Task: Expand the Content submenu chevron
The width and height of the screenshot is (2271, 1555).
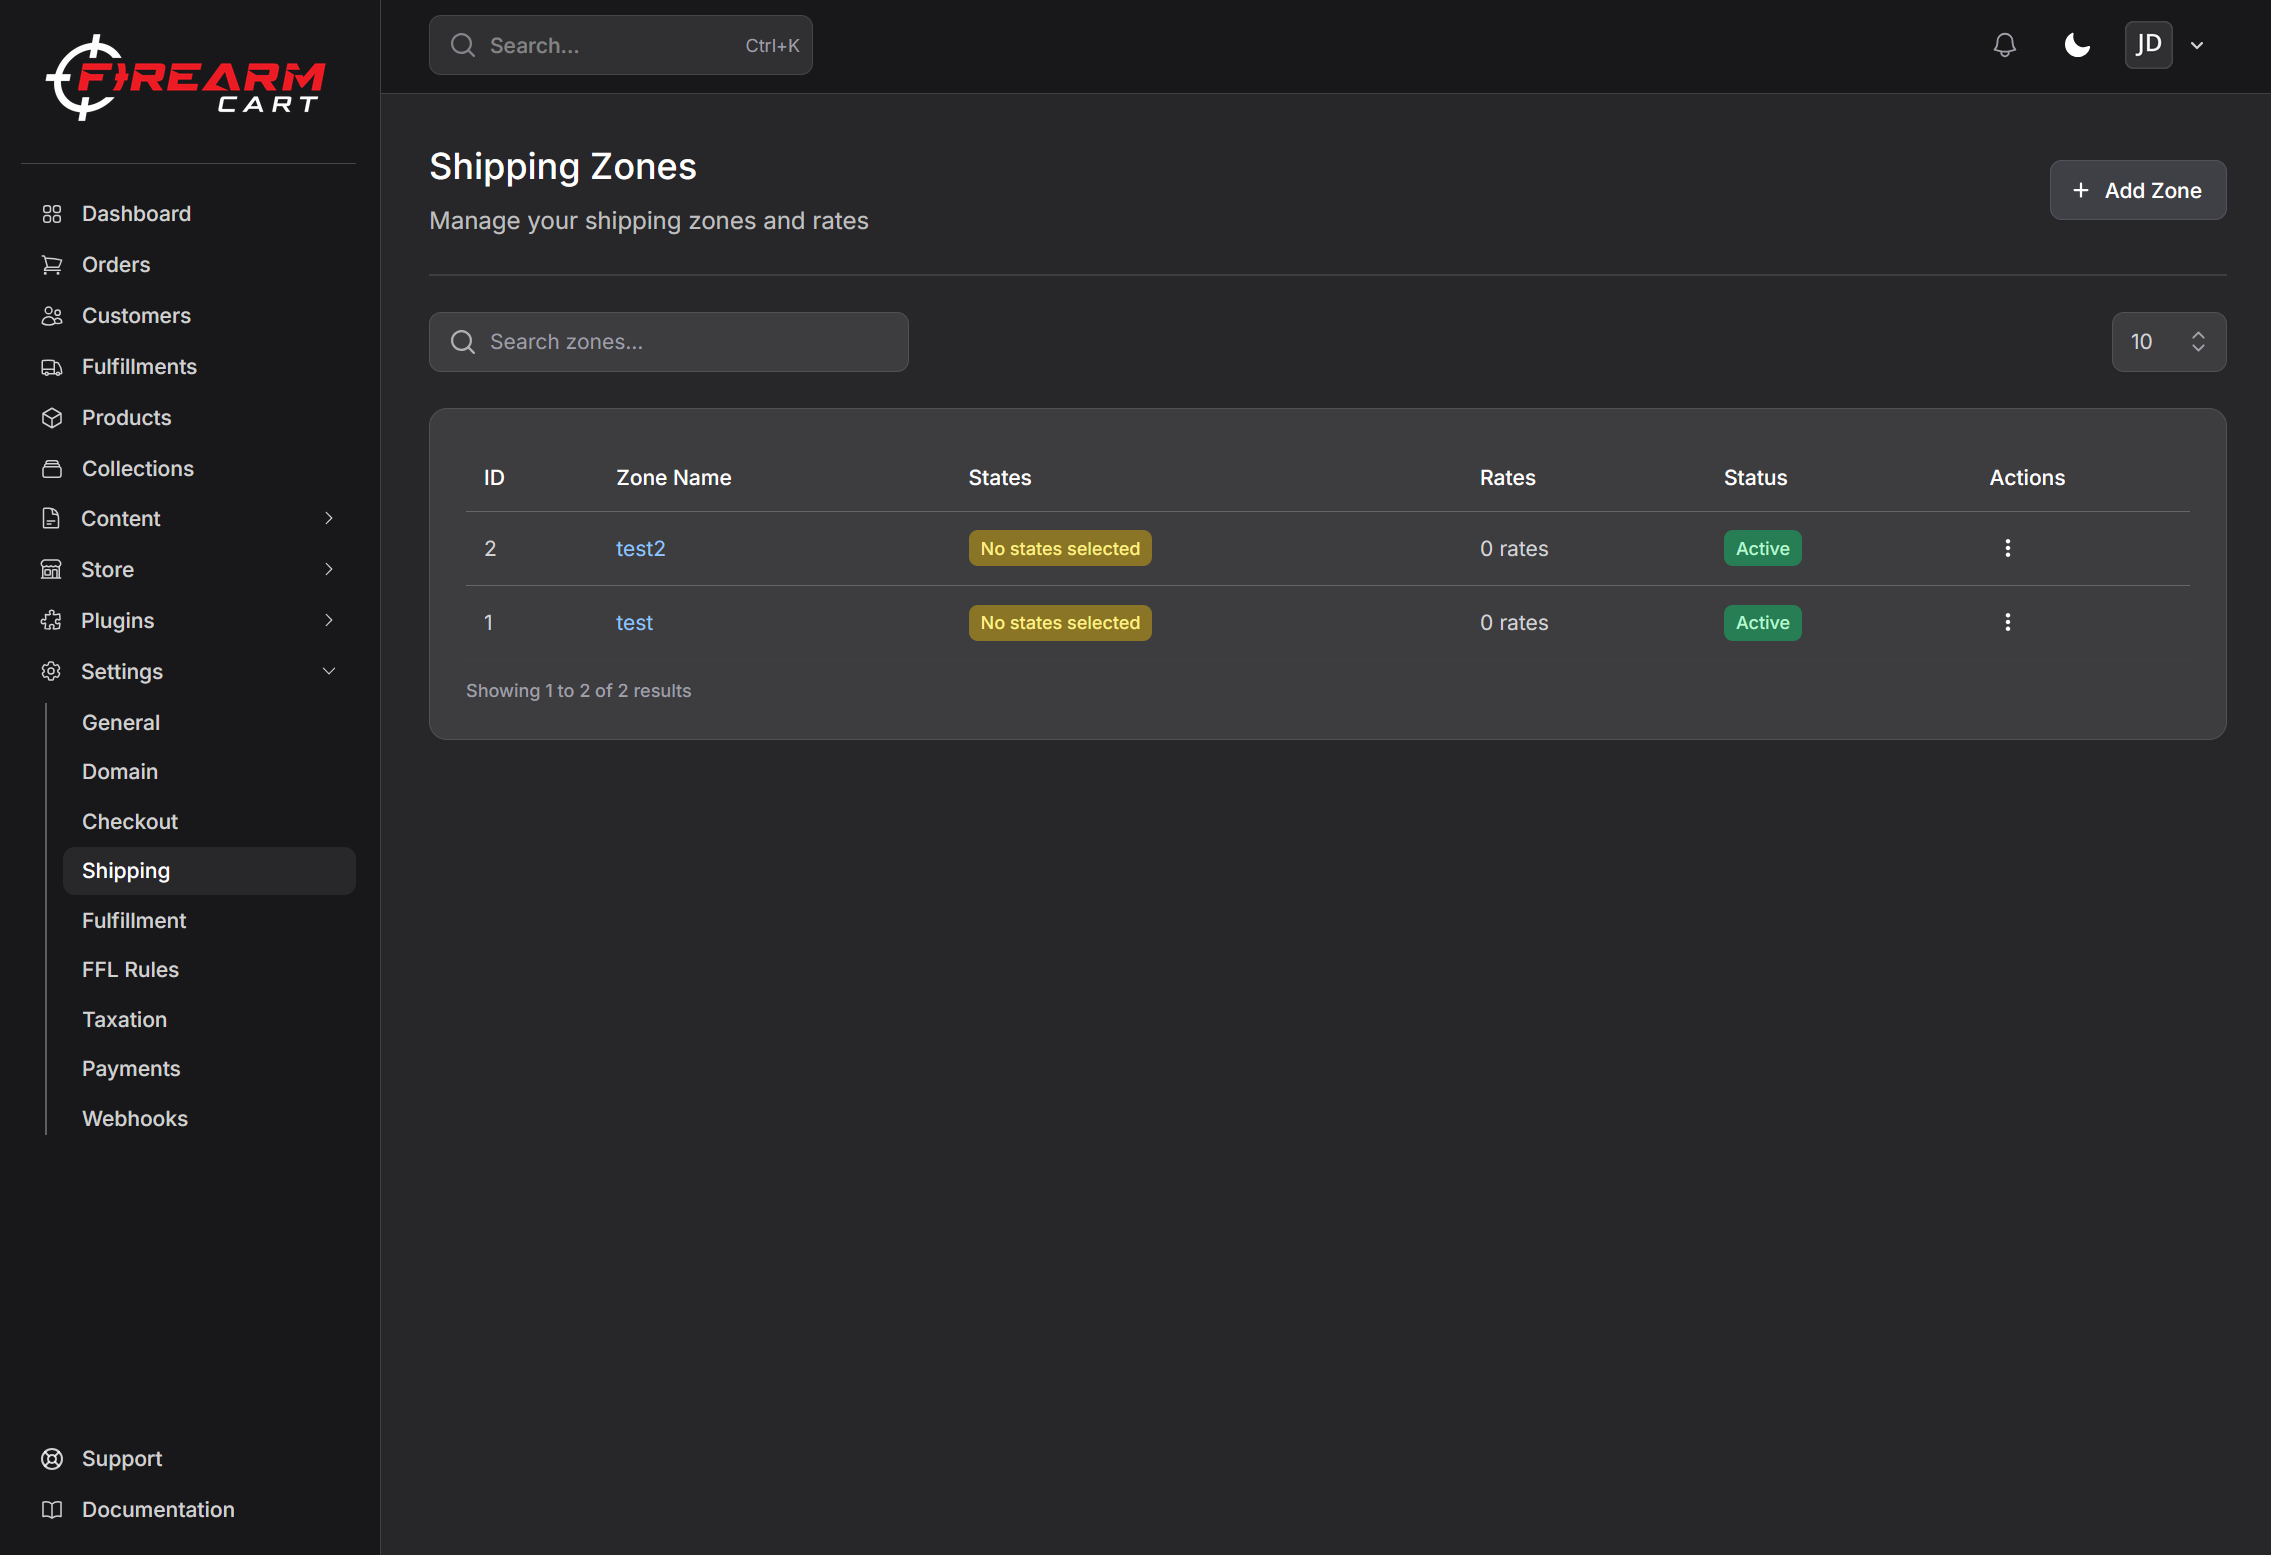Action: (329, 518)
